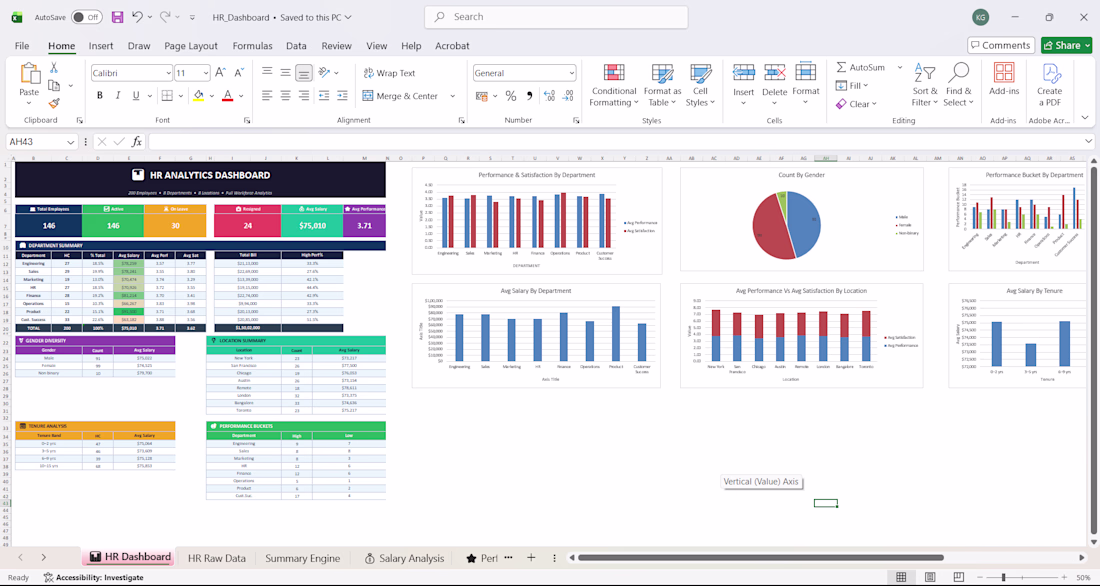The height and width of the screenshot is (586, 1100).
Task: Open the Add-ins icon
Action: [x=1004, y=79]
